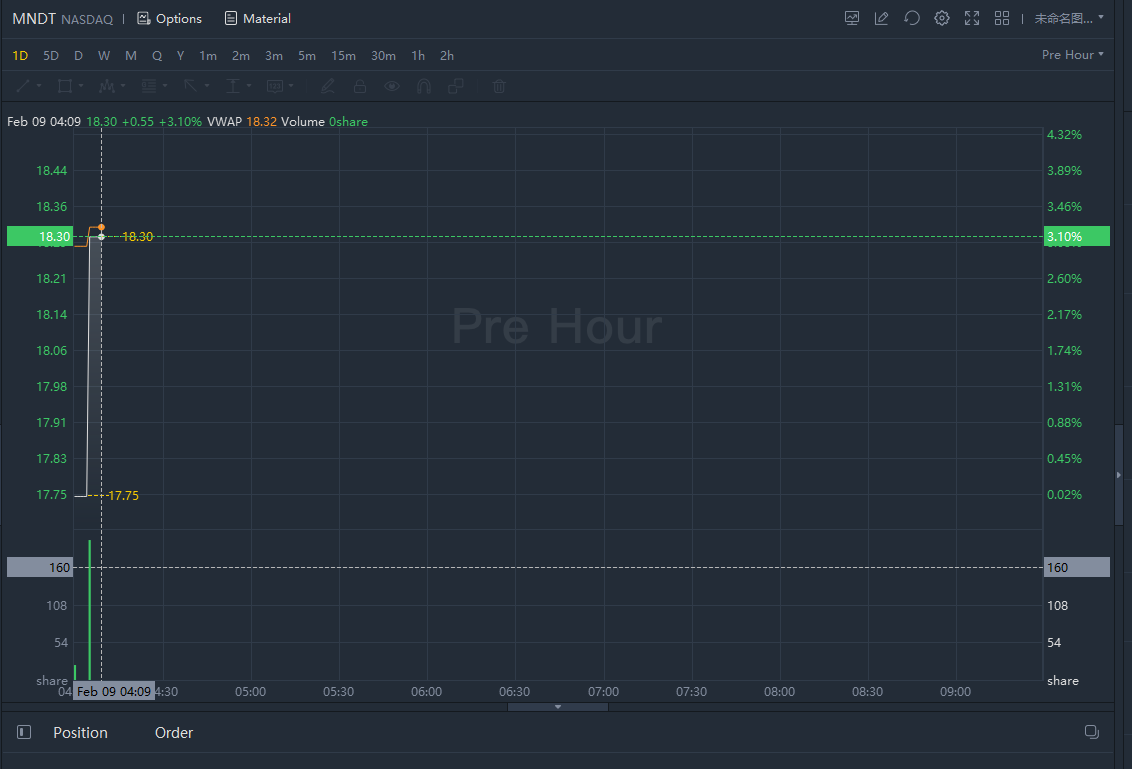1132x769 pixels.
Task: Click the MNDT ticker symbol
Action: 34,19
